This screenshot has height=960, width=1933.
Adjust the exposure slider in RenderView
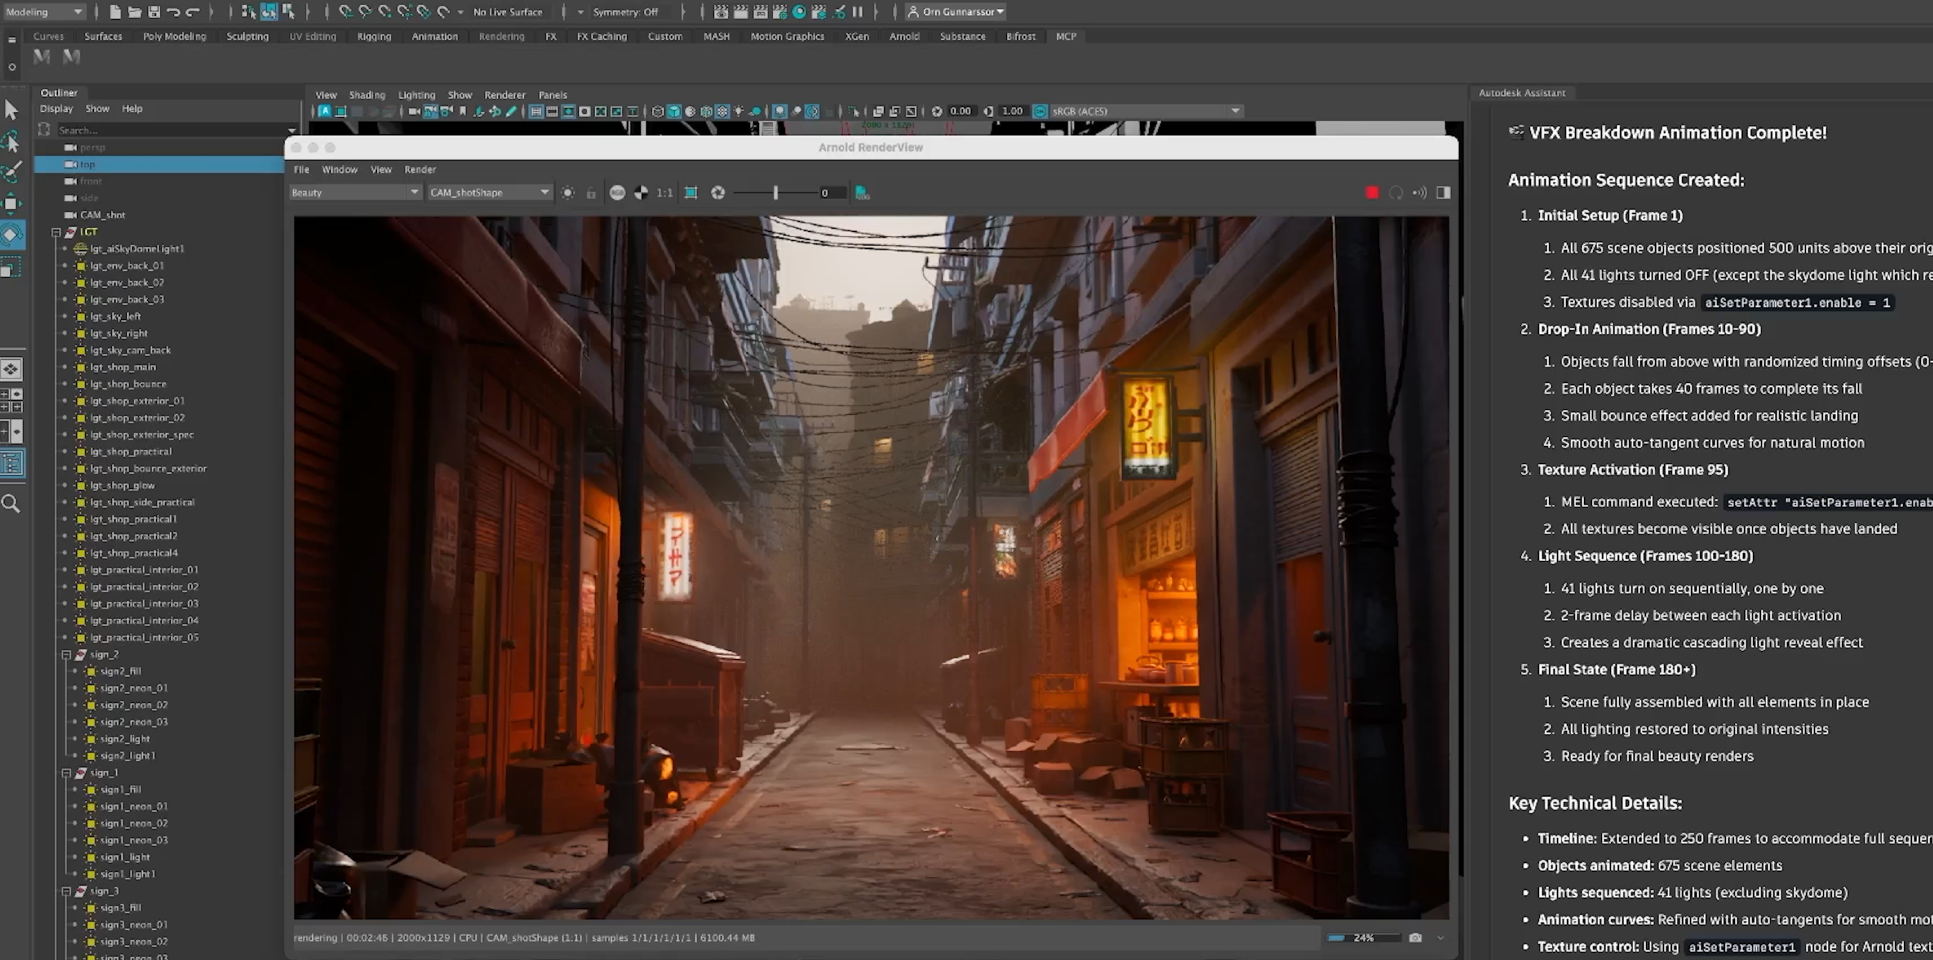pyautogui.click(x=775, y=193)
